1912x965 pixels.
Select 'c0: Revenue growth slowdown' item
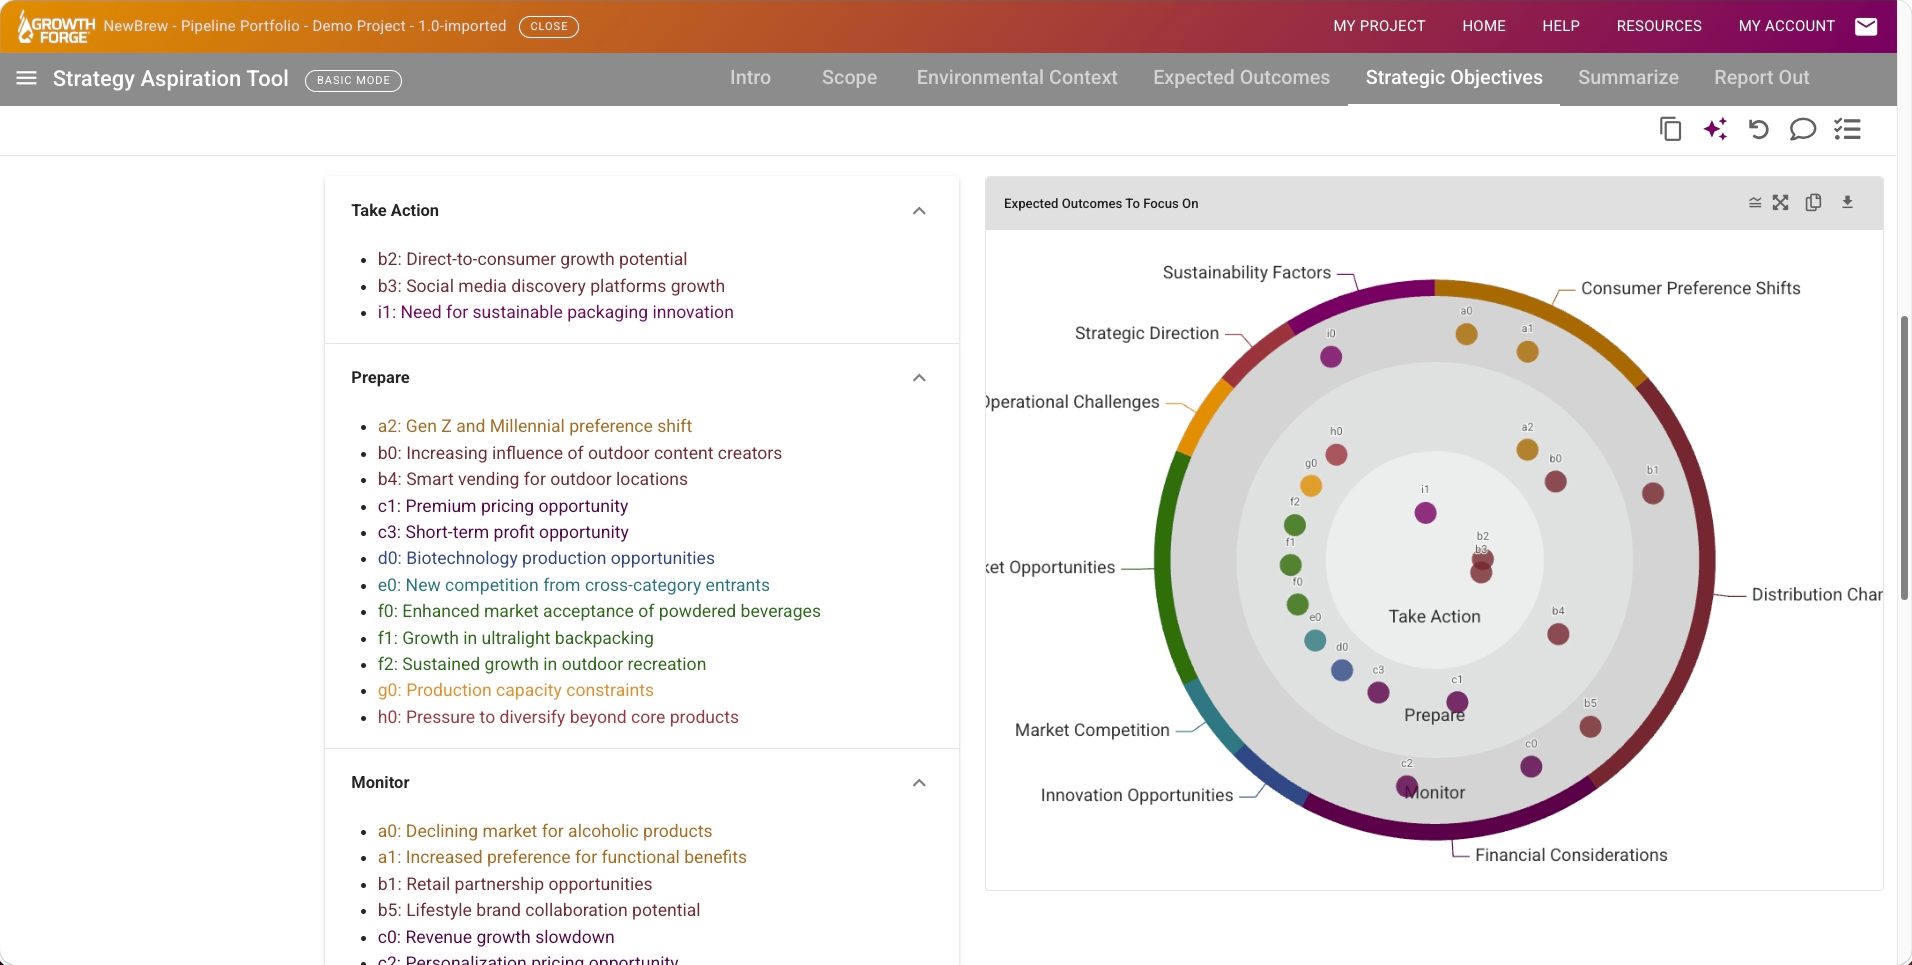coord(496,937)
